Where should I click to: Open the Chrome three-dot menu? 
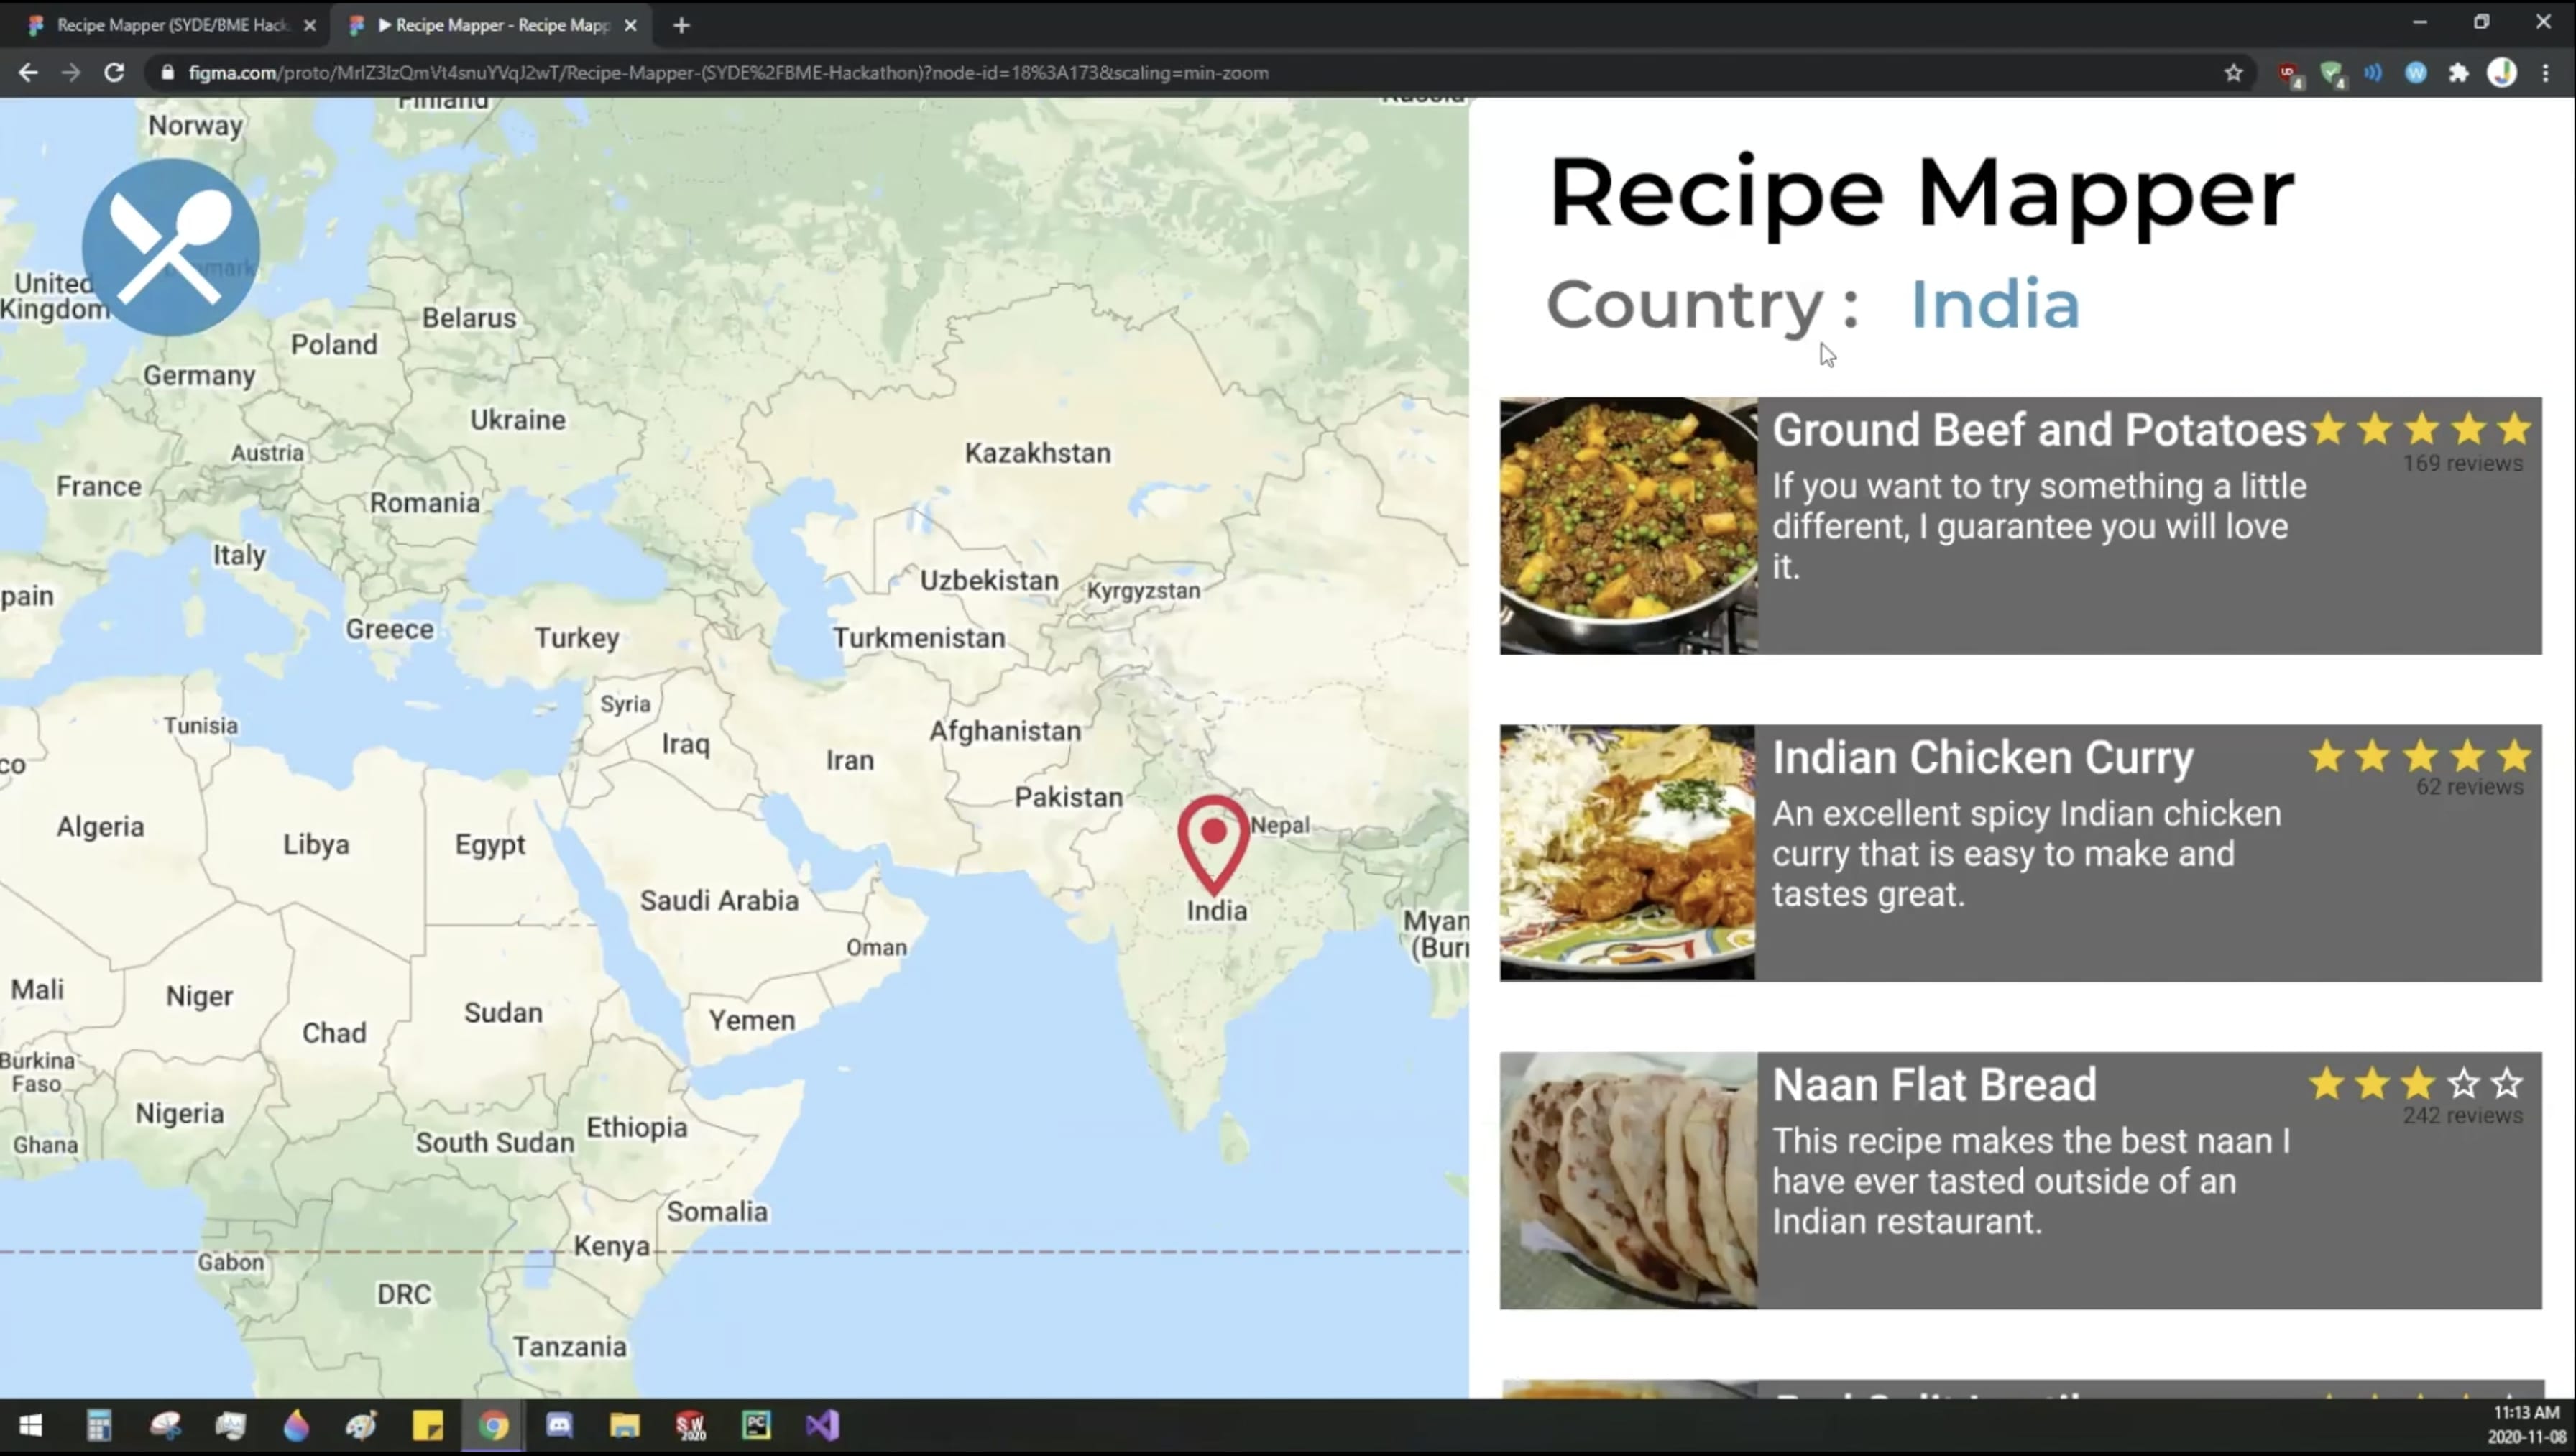(2545, 73)
